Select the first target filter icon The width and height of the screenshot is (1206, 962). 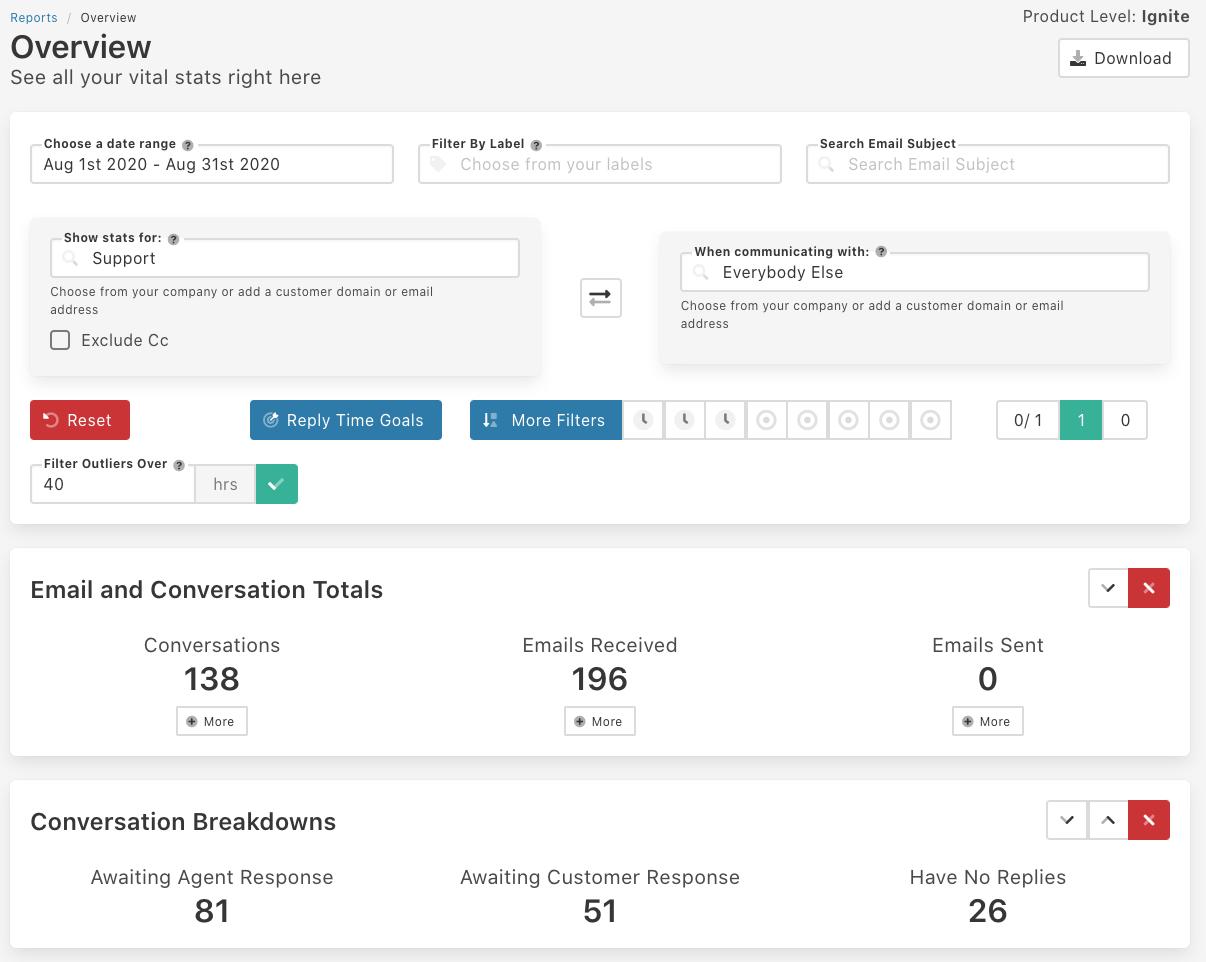(766, 420)
